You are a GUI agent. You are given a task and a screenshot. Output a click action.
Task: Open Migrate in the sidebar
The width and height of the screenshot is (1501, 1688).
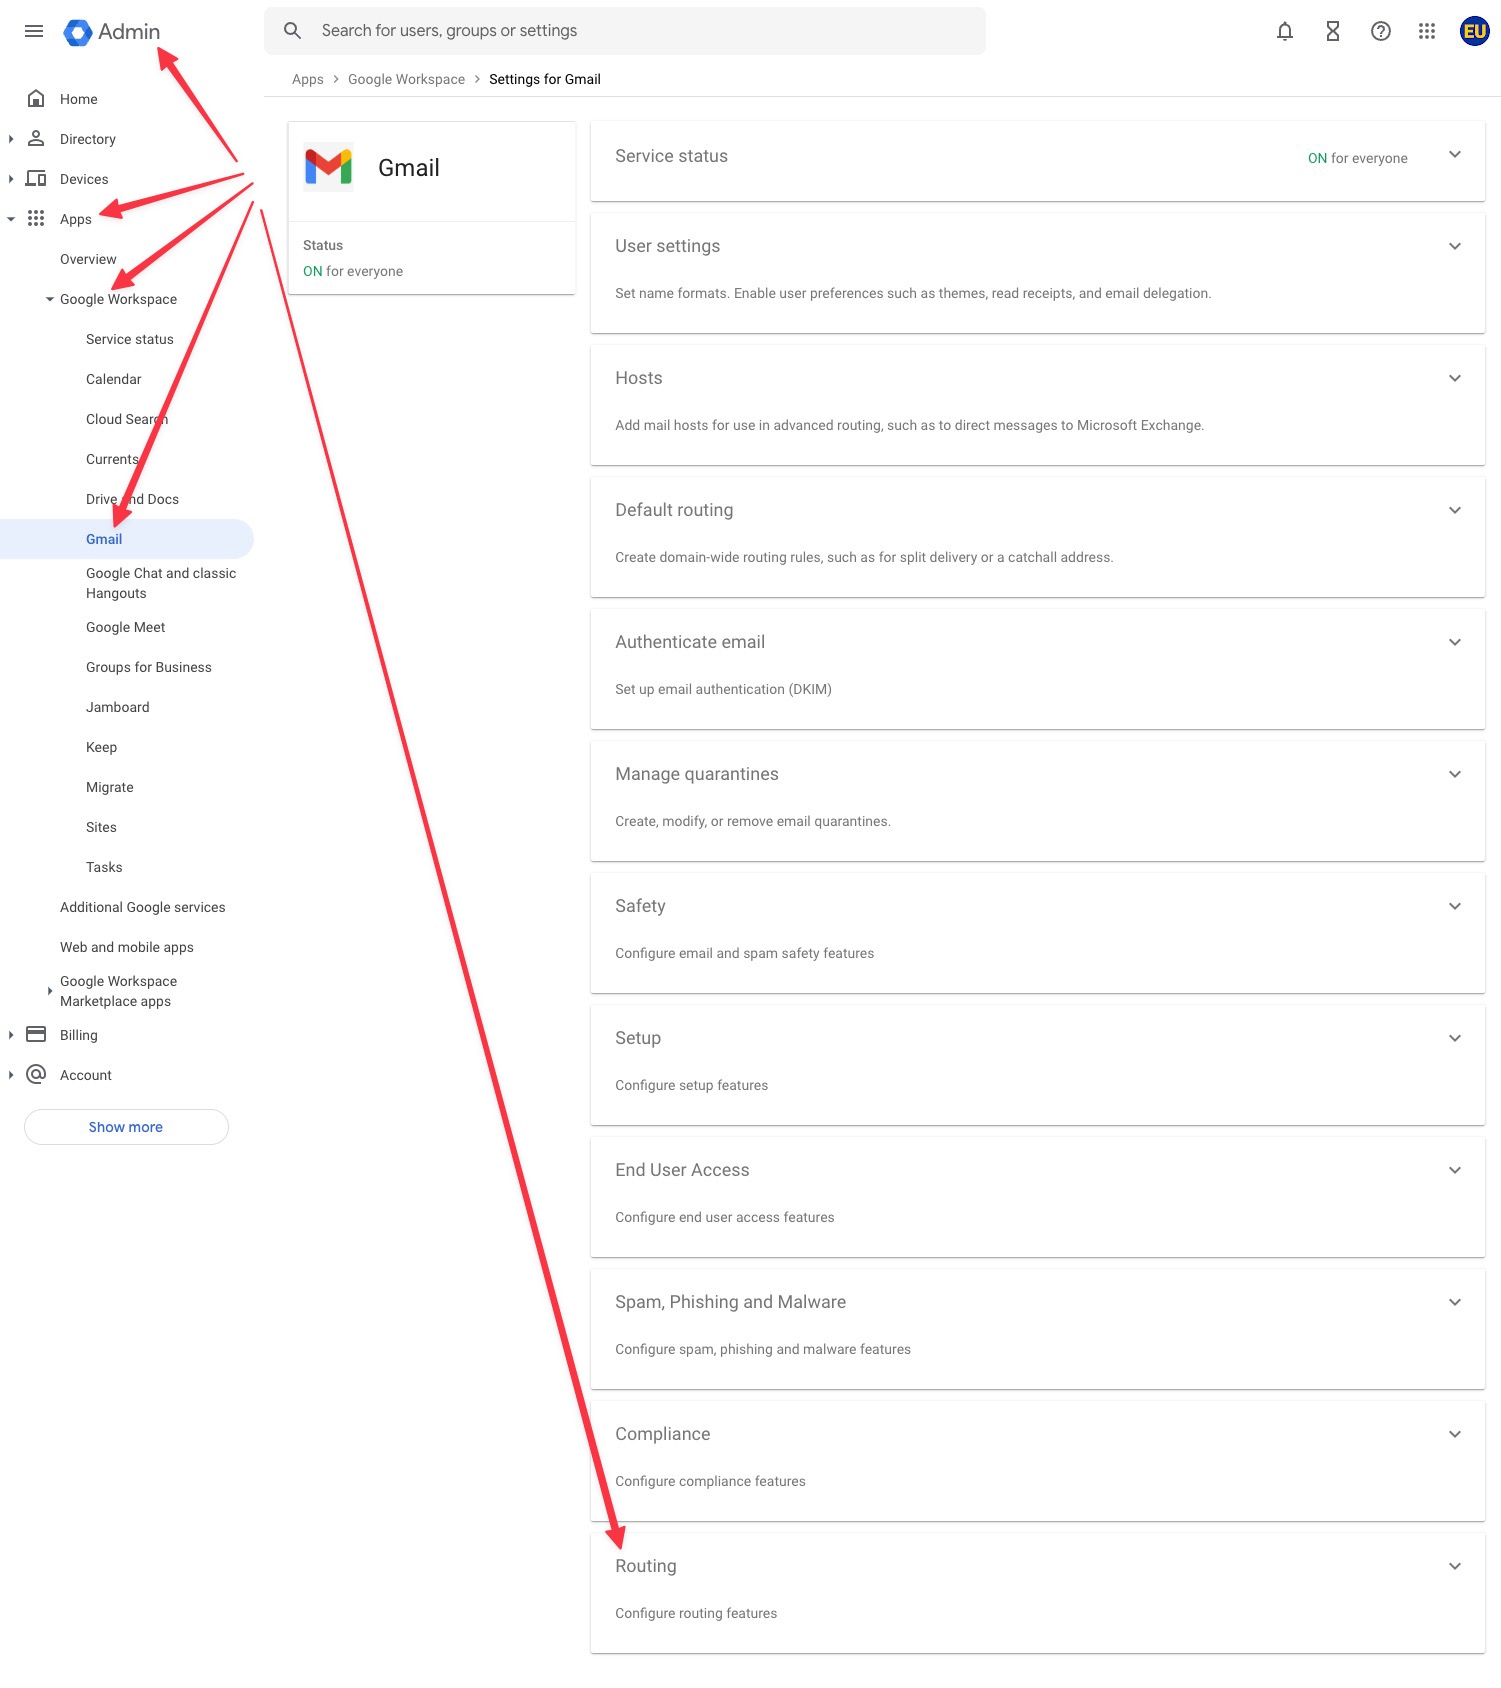[x=110, y=787]
